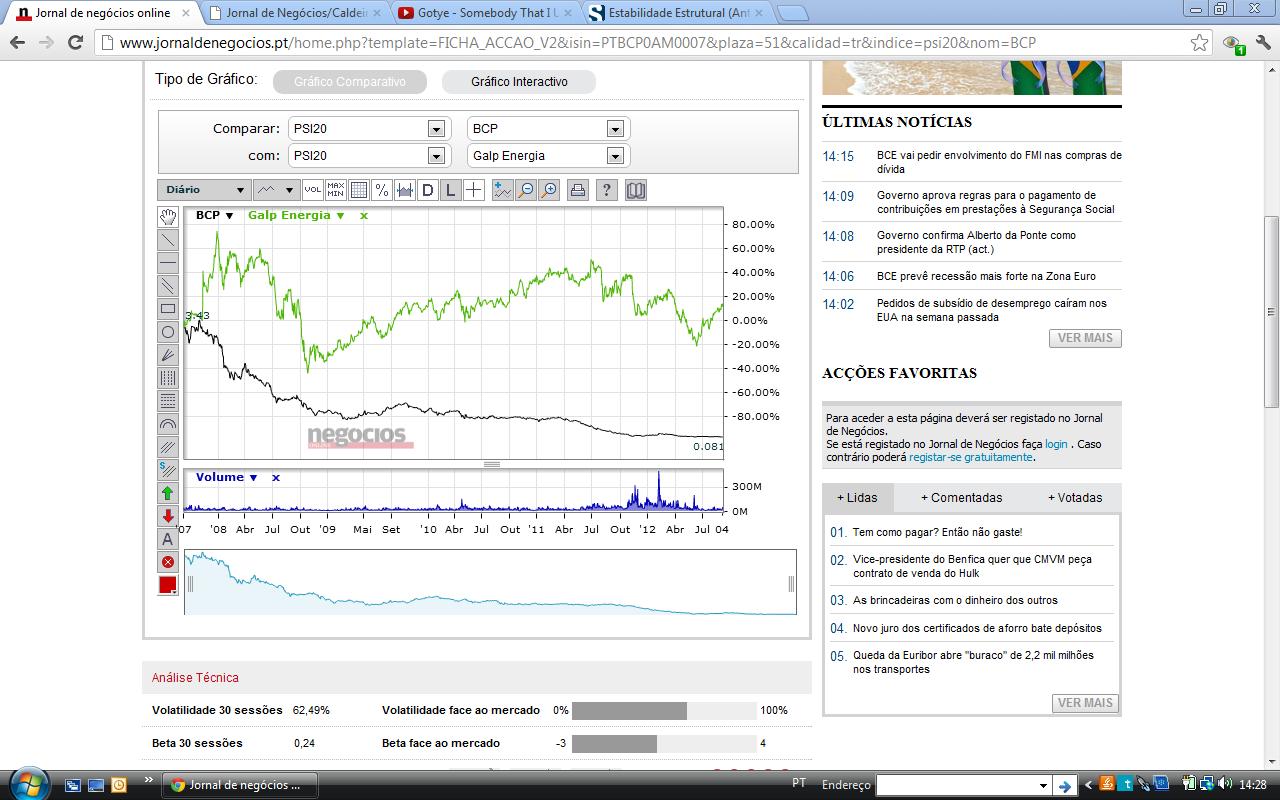Toggle the L logarithmic scale

(451, 190)
